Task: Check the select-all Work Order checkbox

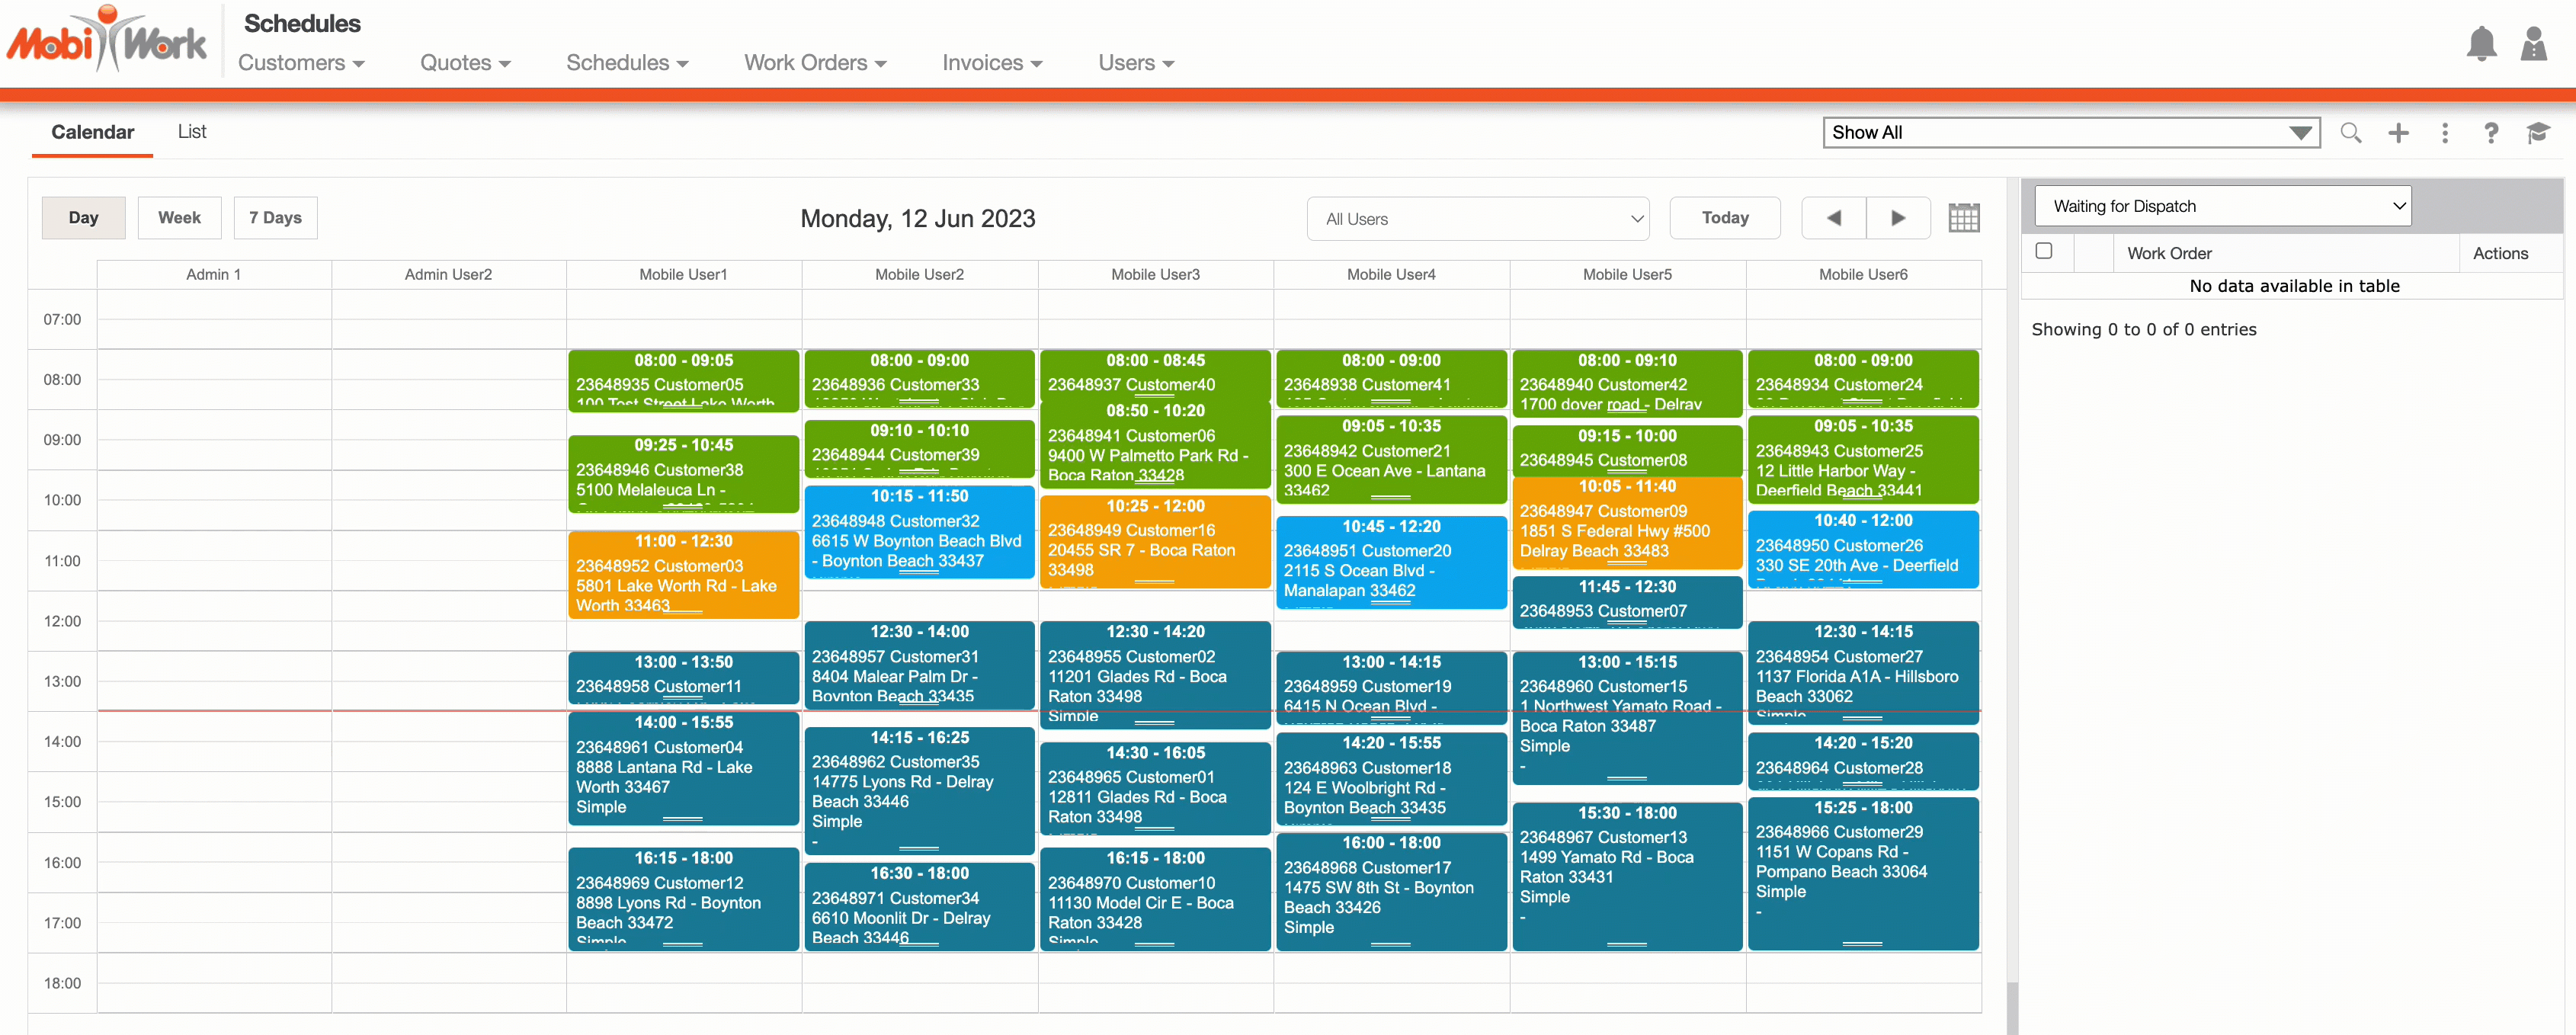Action: (2044, 252)
